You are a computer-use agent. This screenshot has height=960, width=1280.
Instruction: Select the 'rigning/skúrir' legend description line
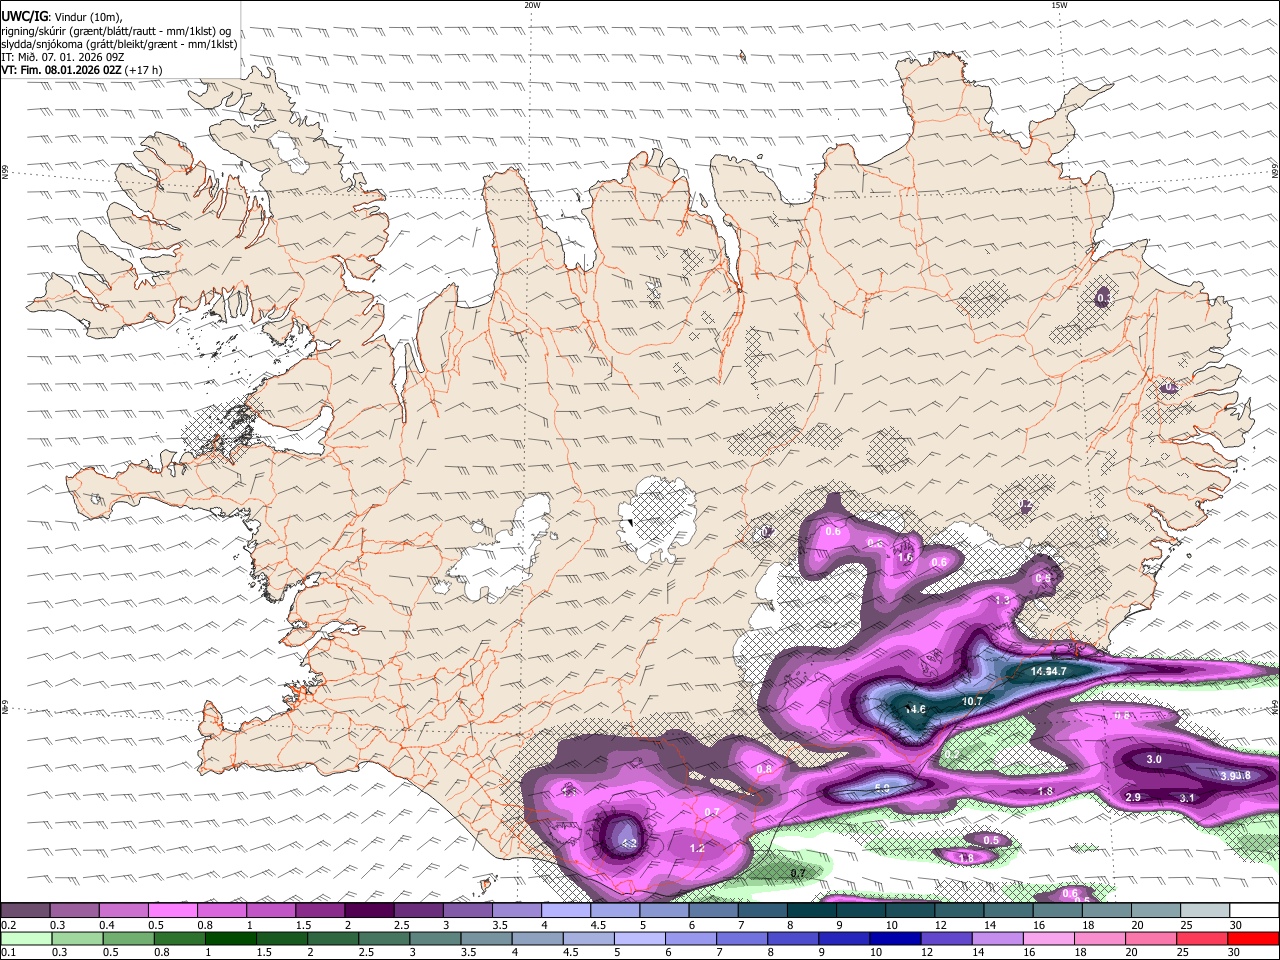(116, 30)
